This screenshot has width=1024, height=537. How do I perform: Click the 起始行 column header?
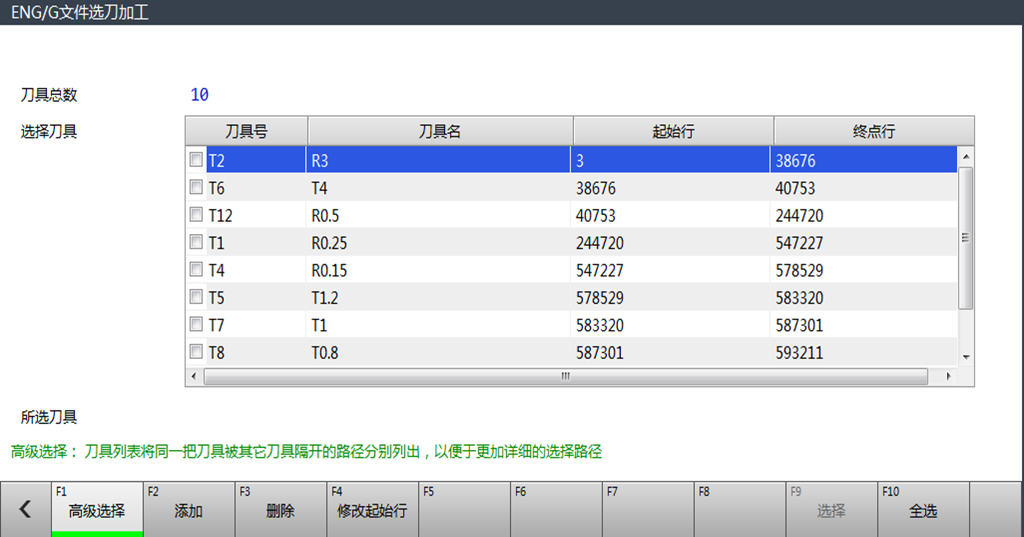point(672,131)
